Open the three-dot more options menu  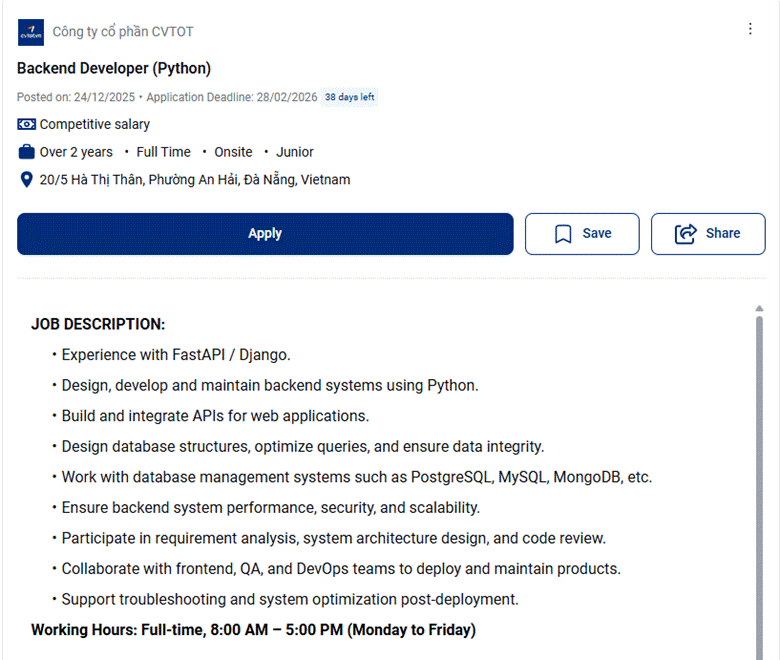point(750,29)
